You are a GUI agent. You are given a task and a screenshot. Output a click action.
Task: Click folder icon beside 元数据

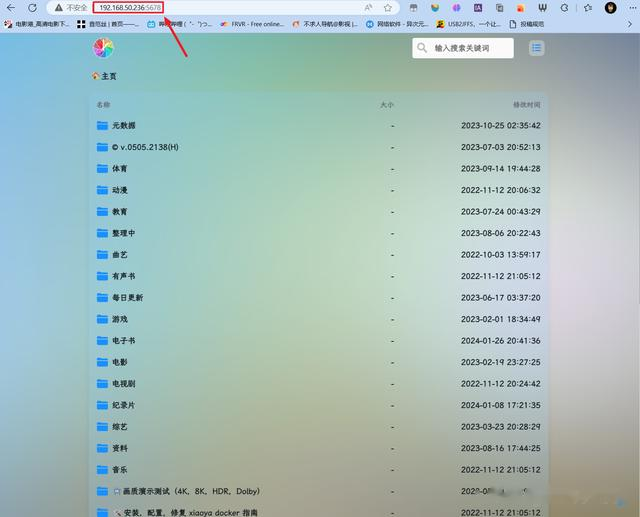[x=102, y=125]
